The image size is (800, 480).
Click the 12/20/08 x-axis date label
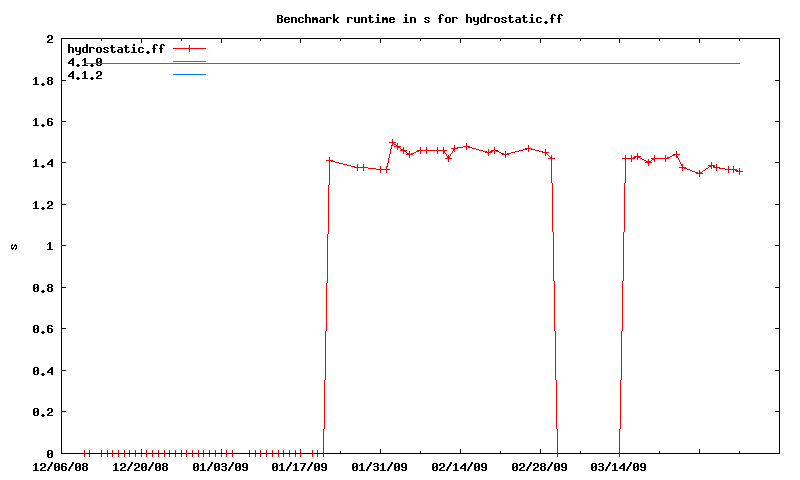141,466
